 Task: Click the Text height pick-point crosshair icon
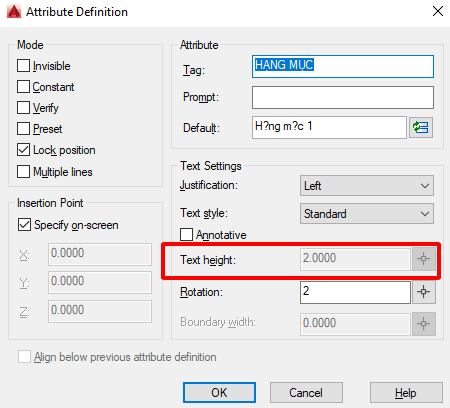coord(423,259)
